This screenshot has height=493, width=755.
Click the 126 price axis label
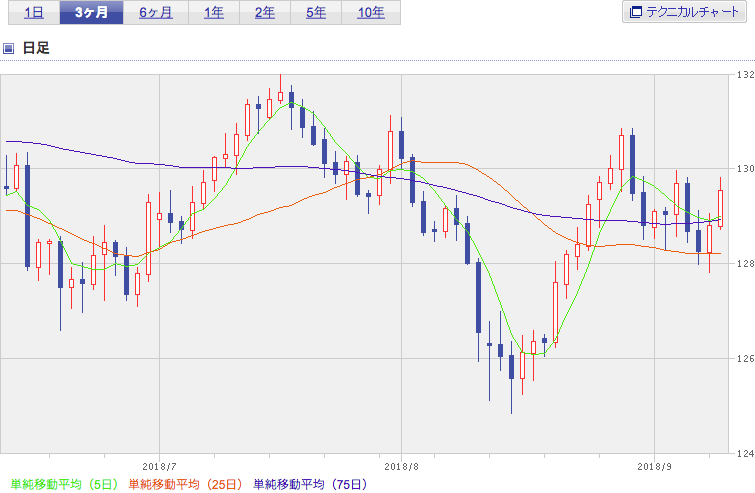[746, 358]
